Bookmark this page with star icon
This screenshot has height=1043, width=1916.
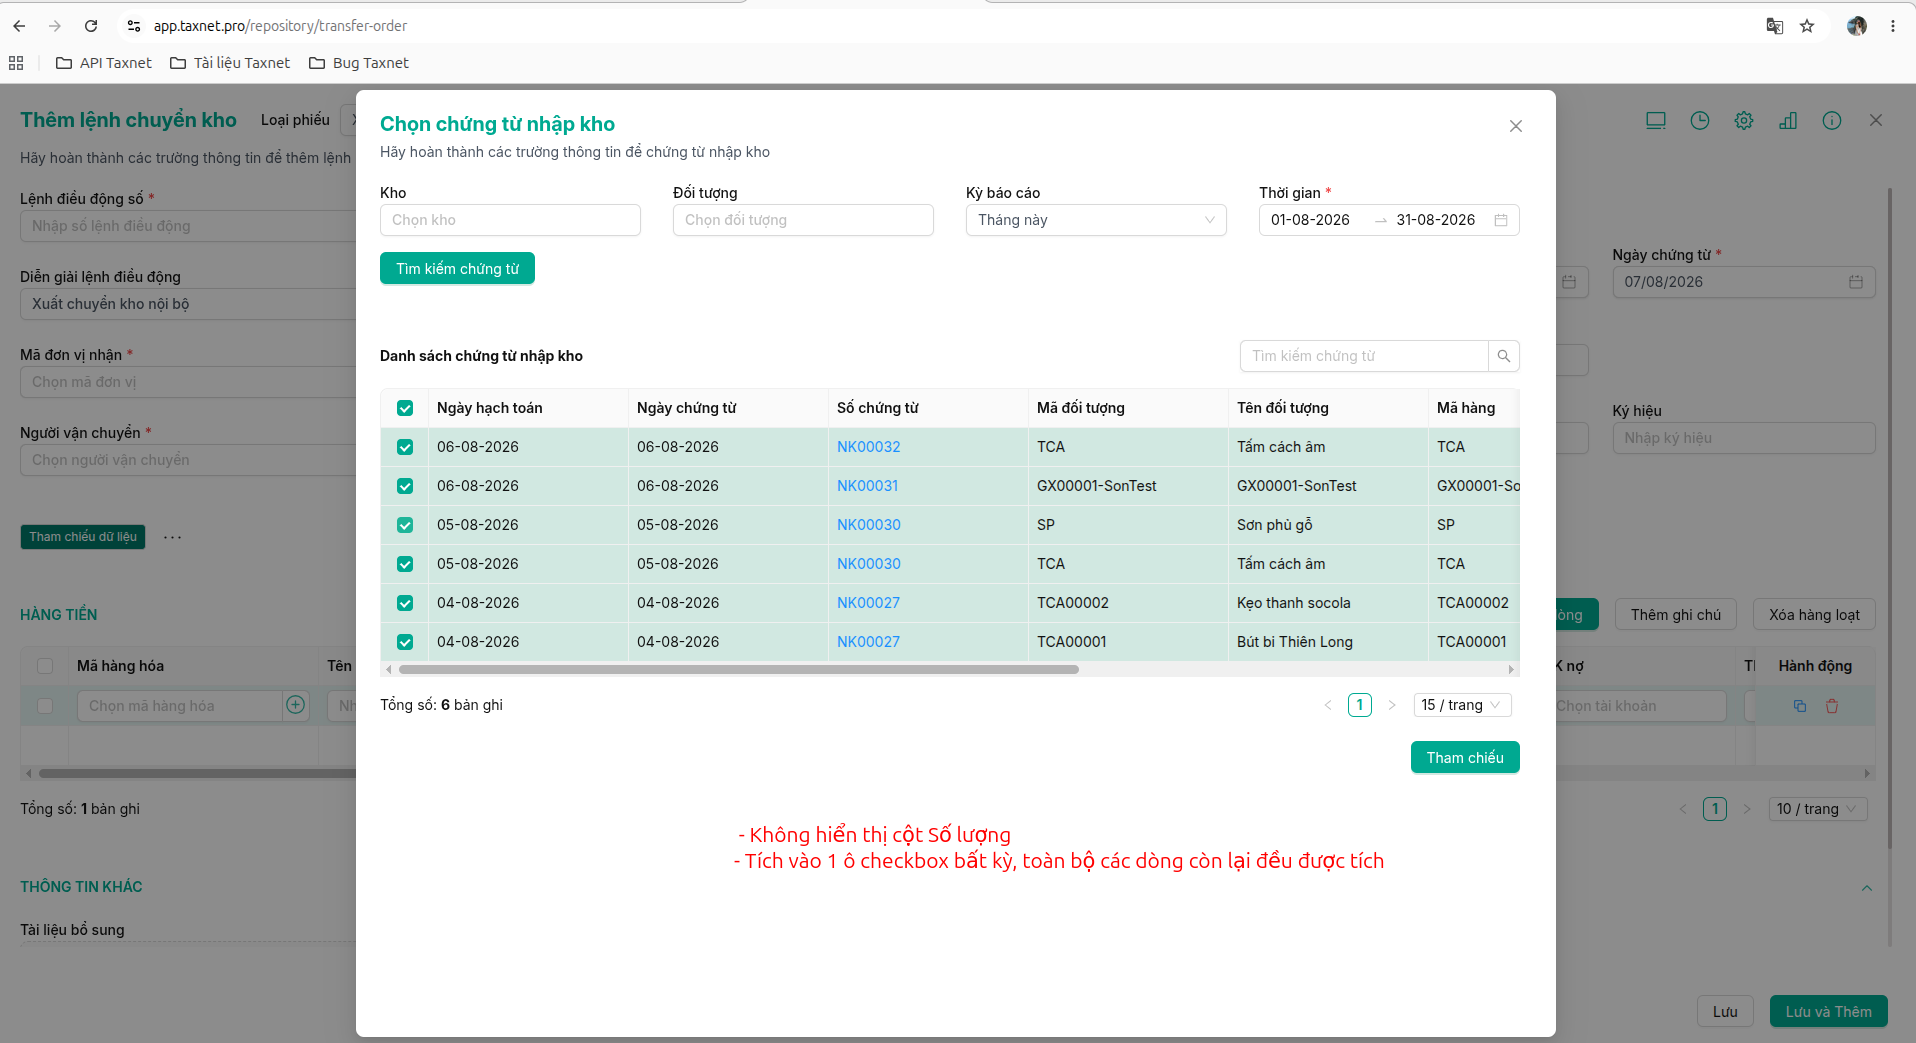coord(1806,26)
